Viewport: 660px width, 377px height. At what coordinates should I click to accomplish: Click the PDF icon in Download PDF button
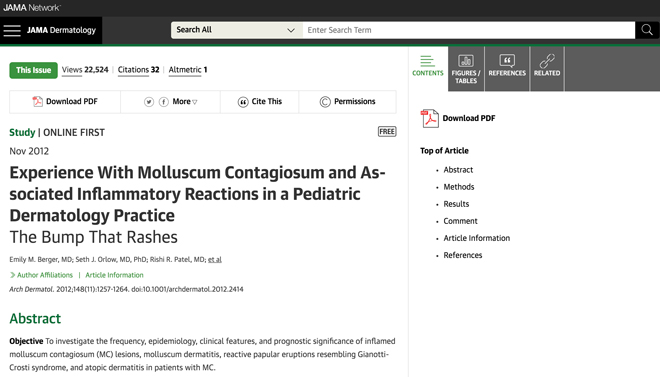point(37,101)
